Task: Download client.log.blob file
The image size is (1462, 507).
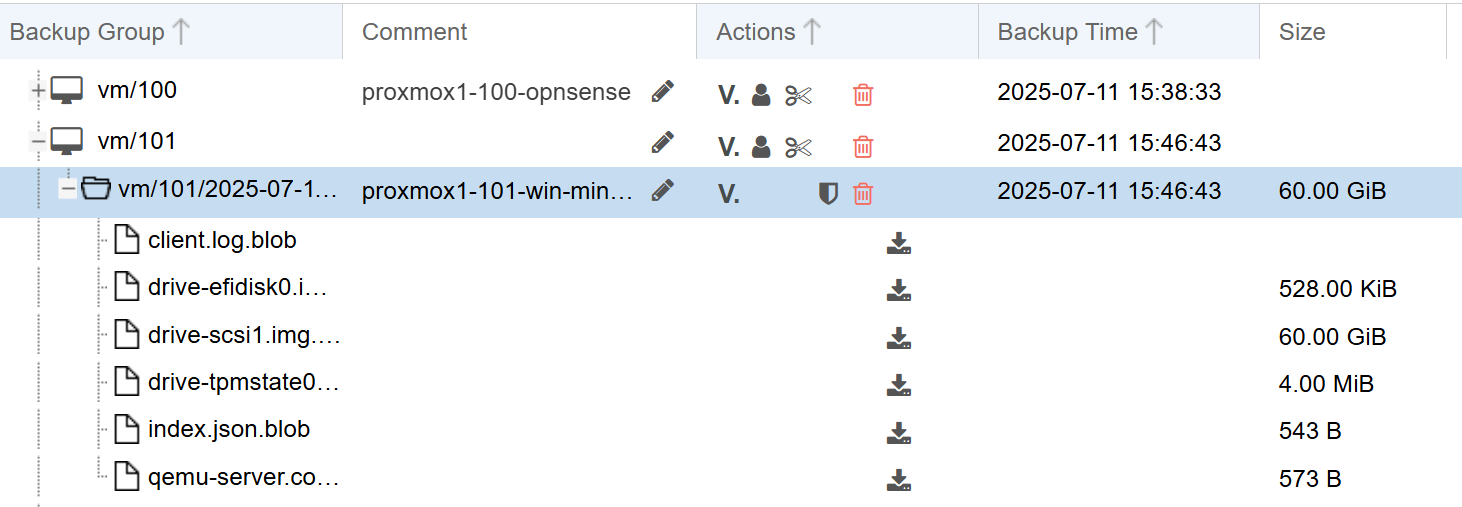Action: tap(898, 244)
